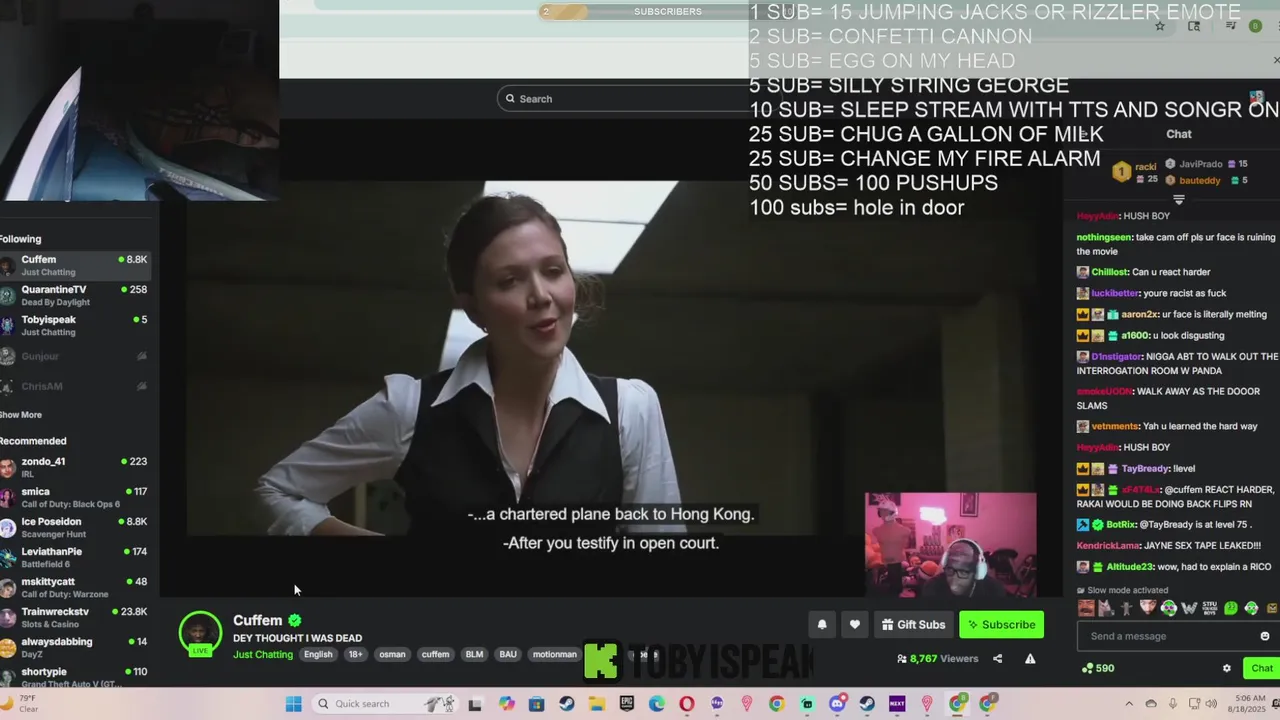Open offline Gunjour channel
The height and width of the screenshot is (720, 1280).
tap(75, 356)
